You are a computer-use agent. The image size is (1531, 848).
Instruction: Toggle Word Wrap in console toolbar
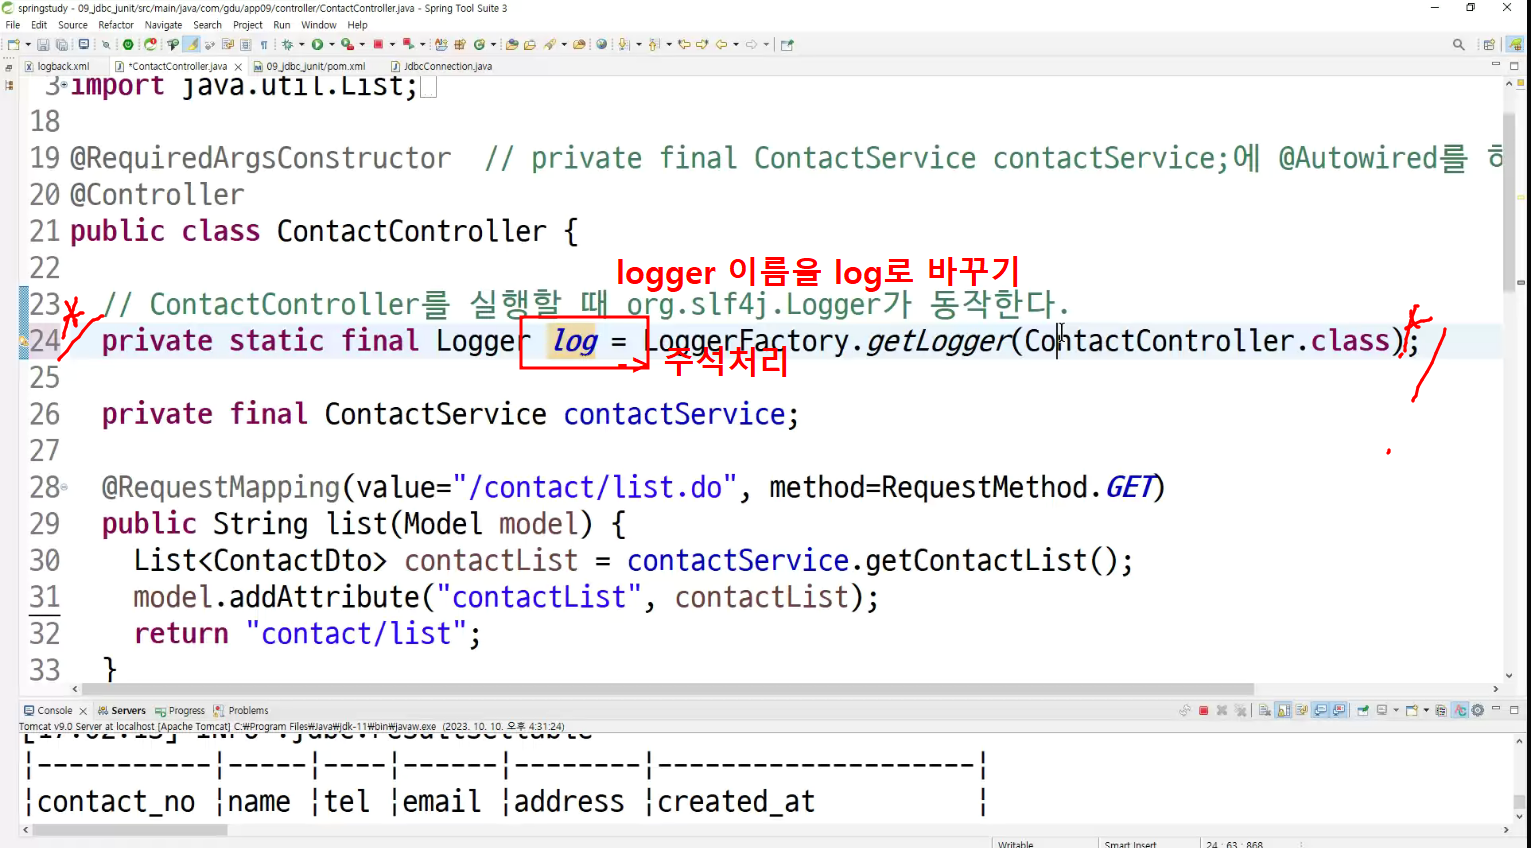click(1302, 710)
